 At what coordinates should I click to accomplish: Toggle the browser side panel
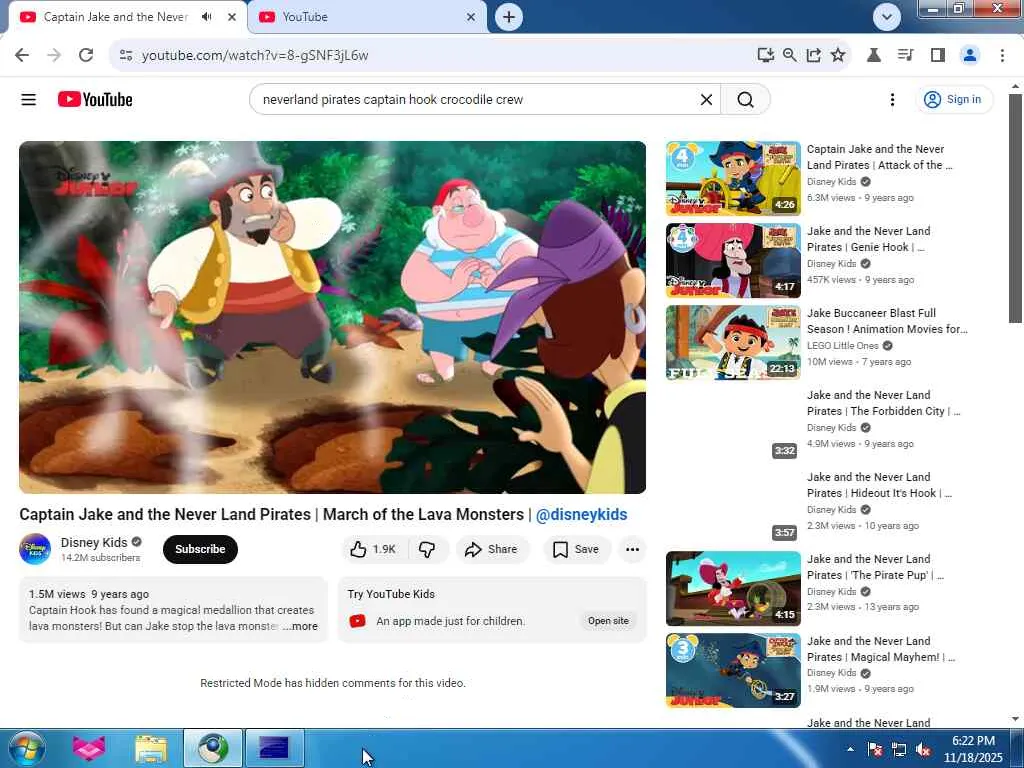938,55
